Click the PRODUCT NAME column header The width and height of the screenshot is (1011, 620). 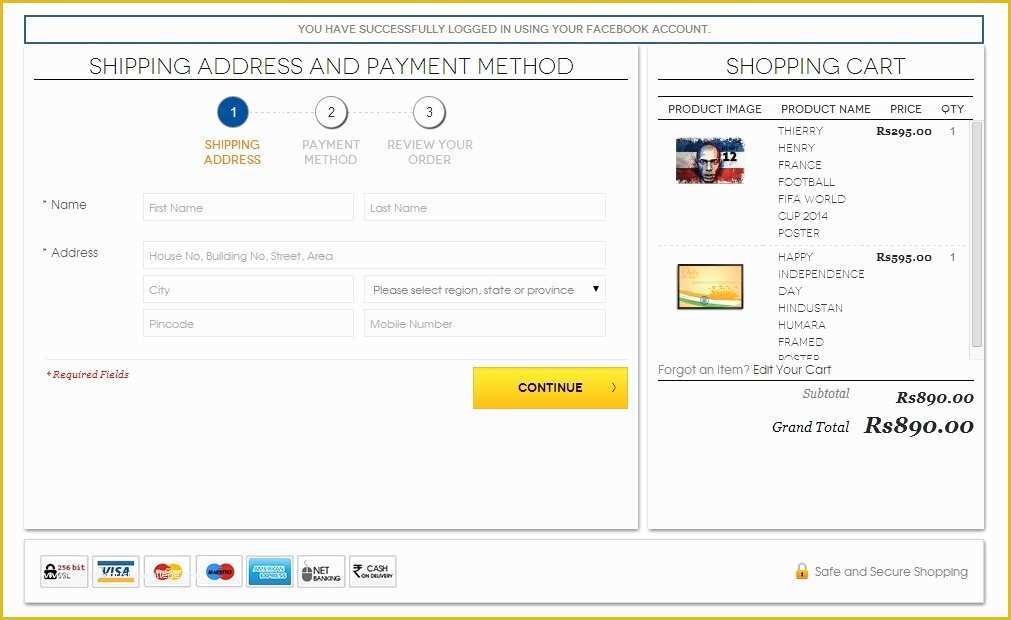click(x=825, y=109)
